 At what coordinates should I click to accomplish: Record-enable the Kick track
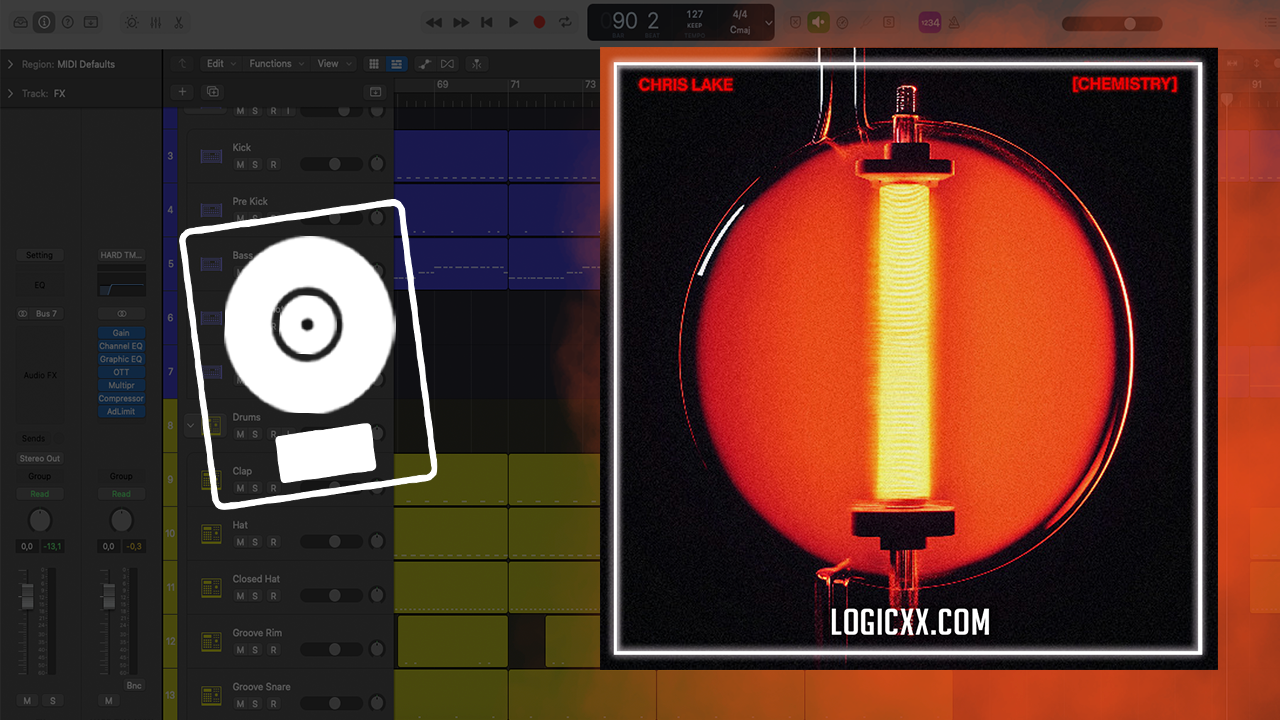point(273,164)
